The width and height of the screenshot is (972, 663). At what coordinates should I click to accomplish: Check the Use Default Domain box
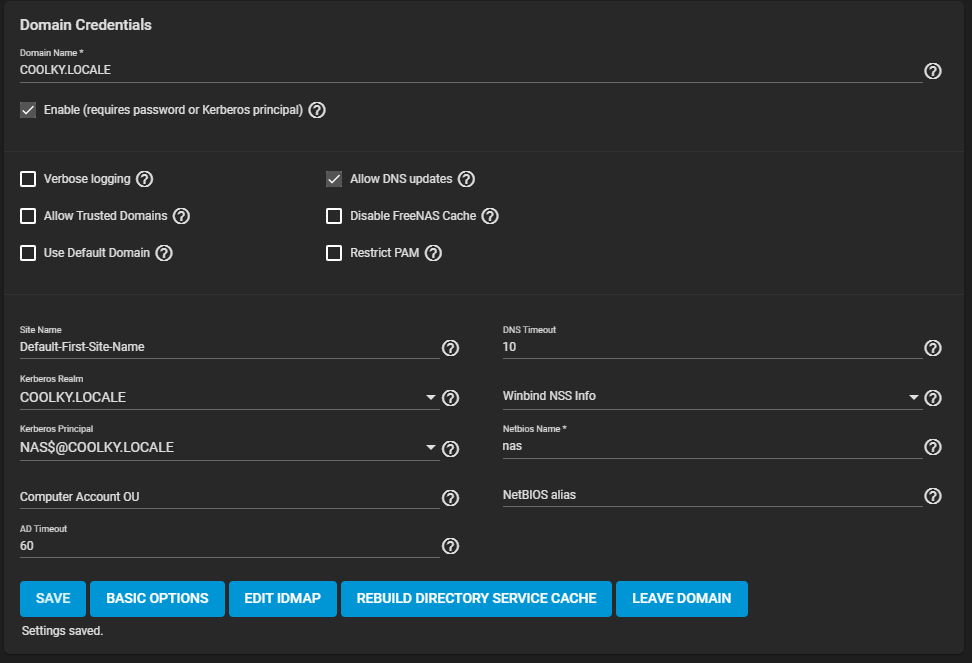click(x=28, y=253)
